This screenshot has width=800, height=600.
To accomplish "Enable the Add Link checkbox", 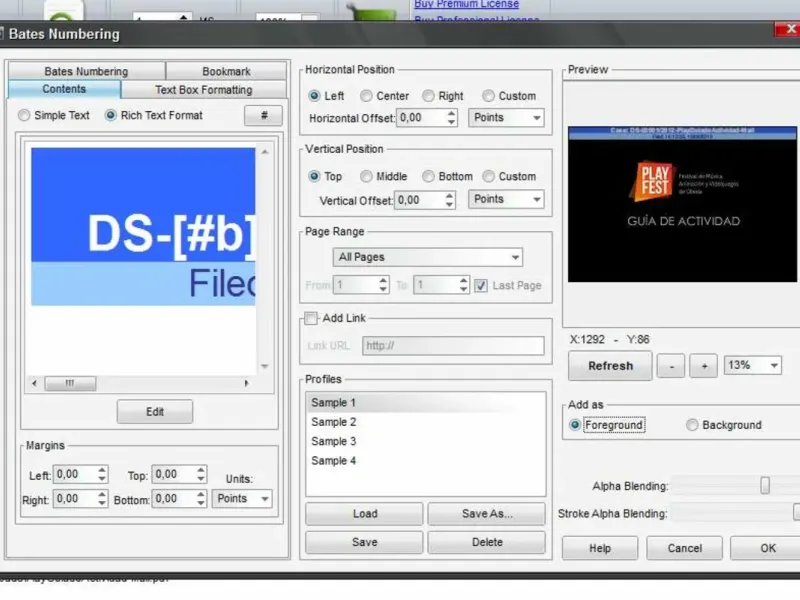I will [x=311, y=318].
